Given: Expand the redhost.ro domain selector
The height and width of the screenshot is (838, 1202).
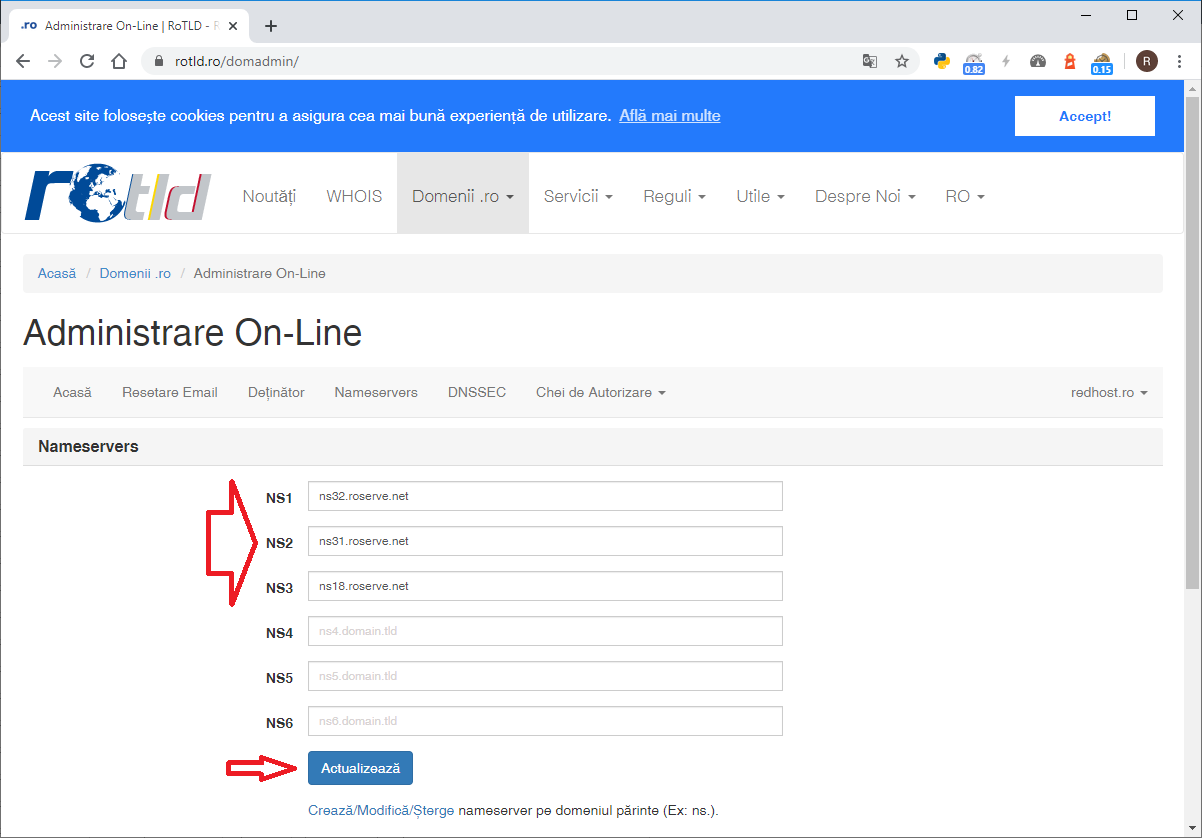Looking at the screenshot, I should click(x=1108, y=392).
